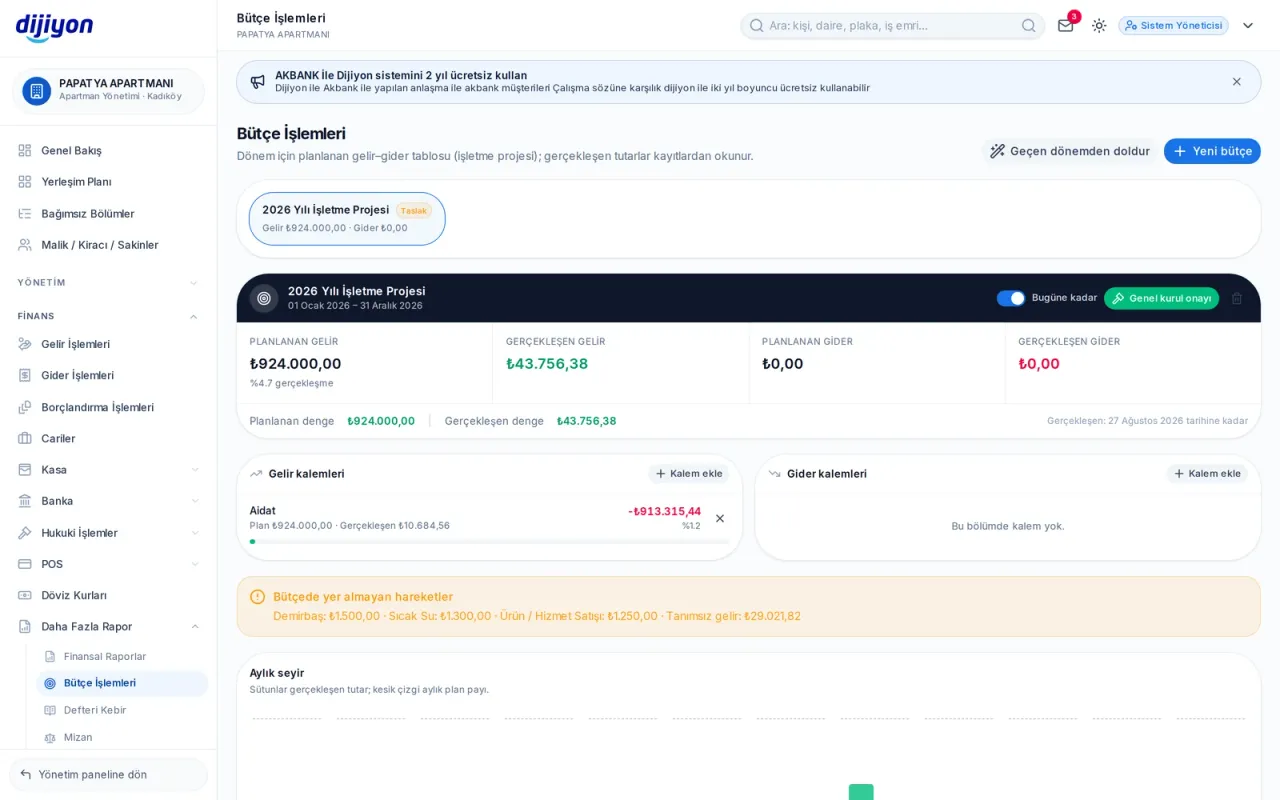Image resolution: width=1280 pixels, height=800 pixels.
Task: Switch theme with the sun icon
Action: (1099, 25)
